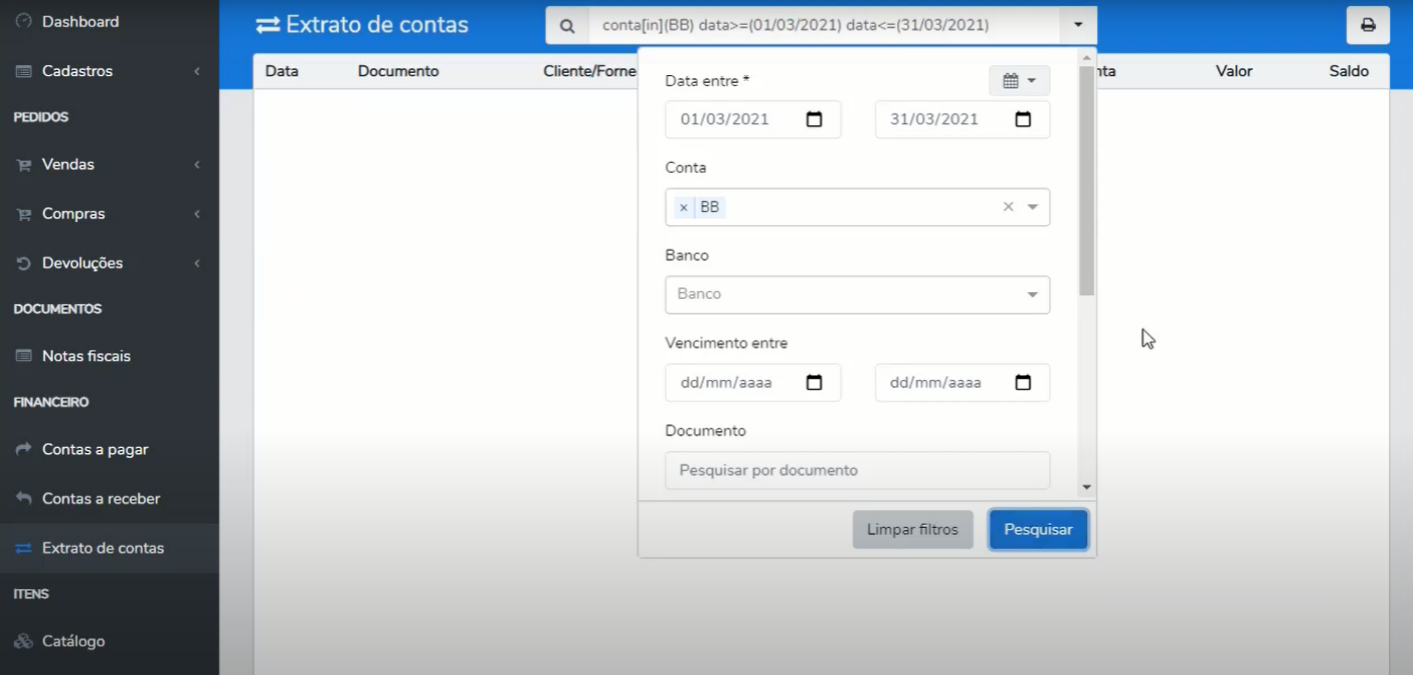Click the Contas a receber arrow icon
Viewport: 1413px width, 675px height.
coord(24,498)
